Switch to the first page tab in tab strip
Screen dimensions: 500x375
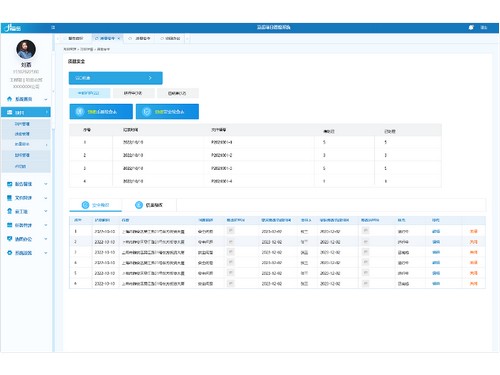point(75,38)
